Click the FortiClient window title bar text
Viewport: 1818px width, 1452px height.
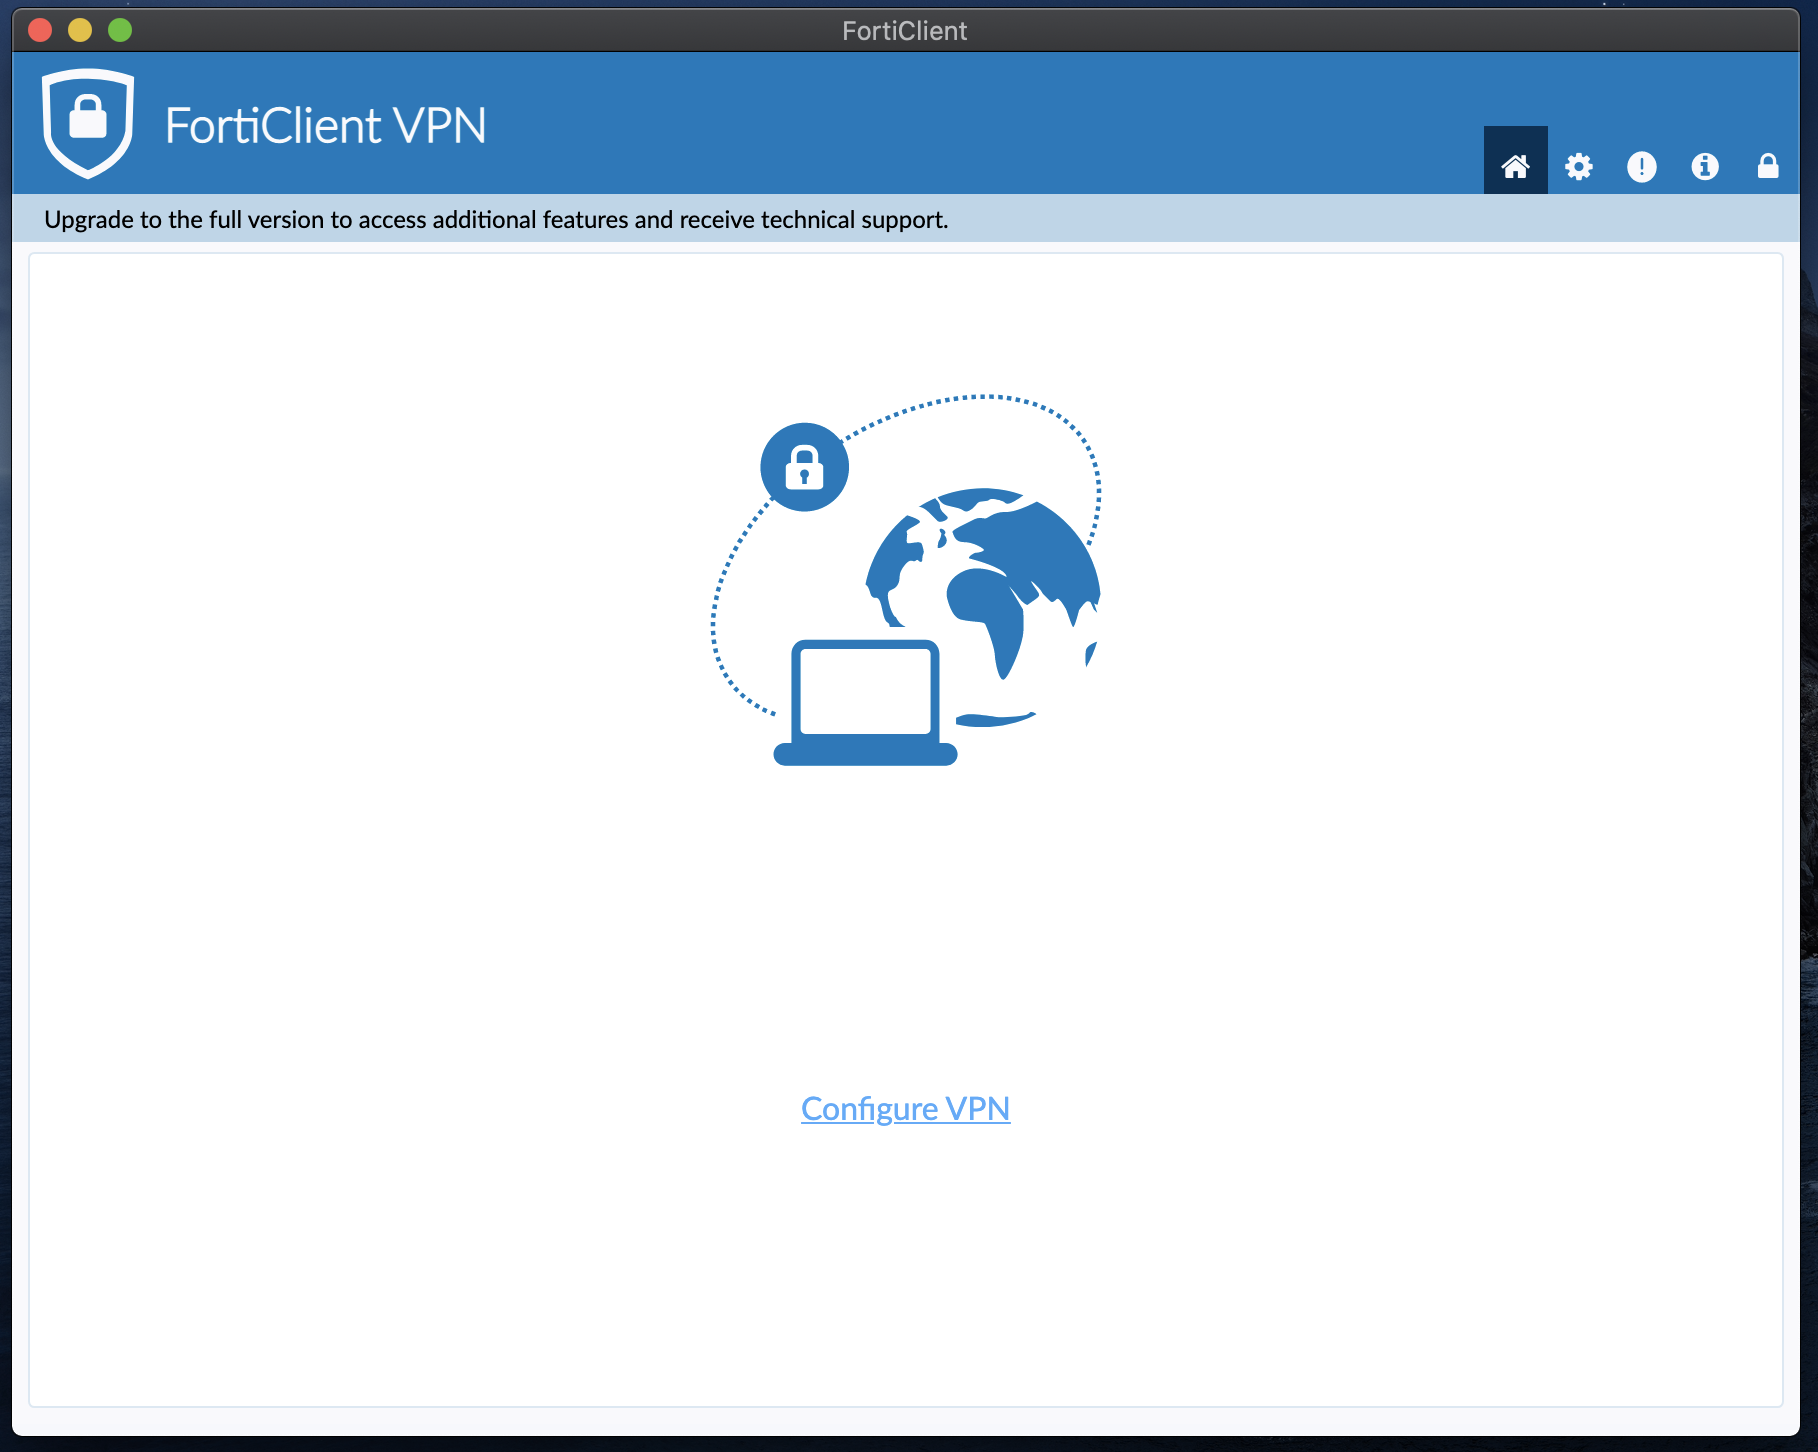(x=905, y=31)
